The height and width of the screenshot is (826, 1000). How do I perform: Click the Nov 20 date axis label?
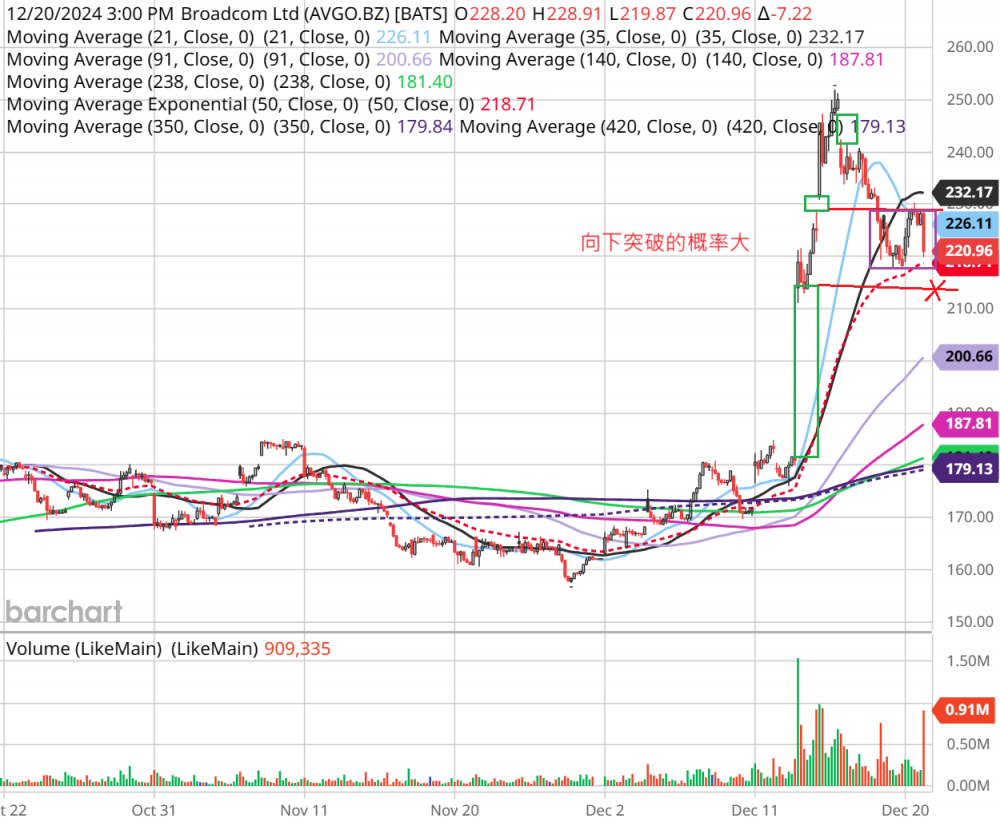(455, 810)
